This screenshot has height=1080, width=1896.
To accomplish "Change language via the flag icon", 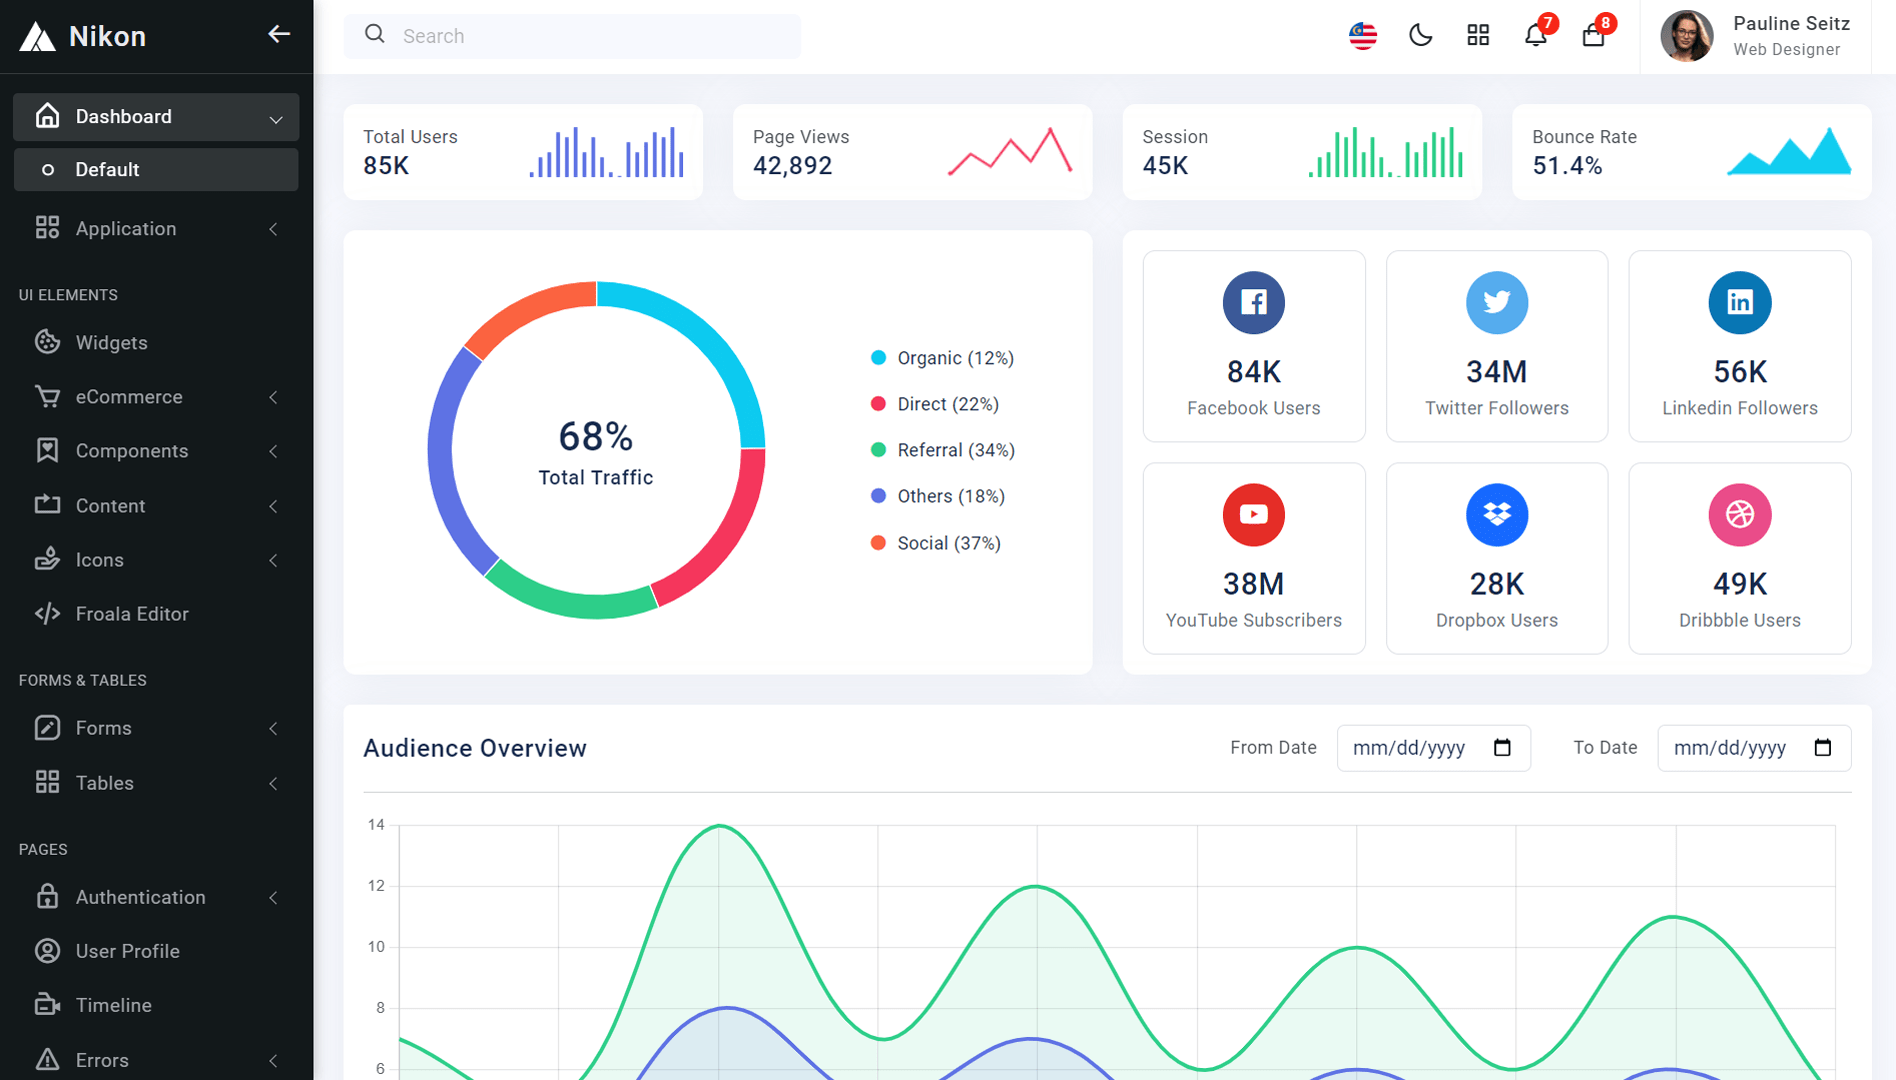I will pos(1363,36).
